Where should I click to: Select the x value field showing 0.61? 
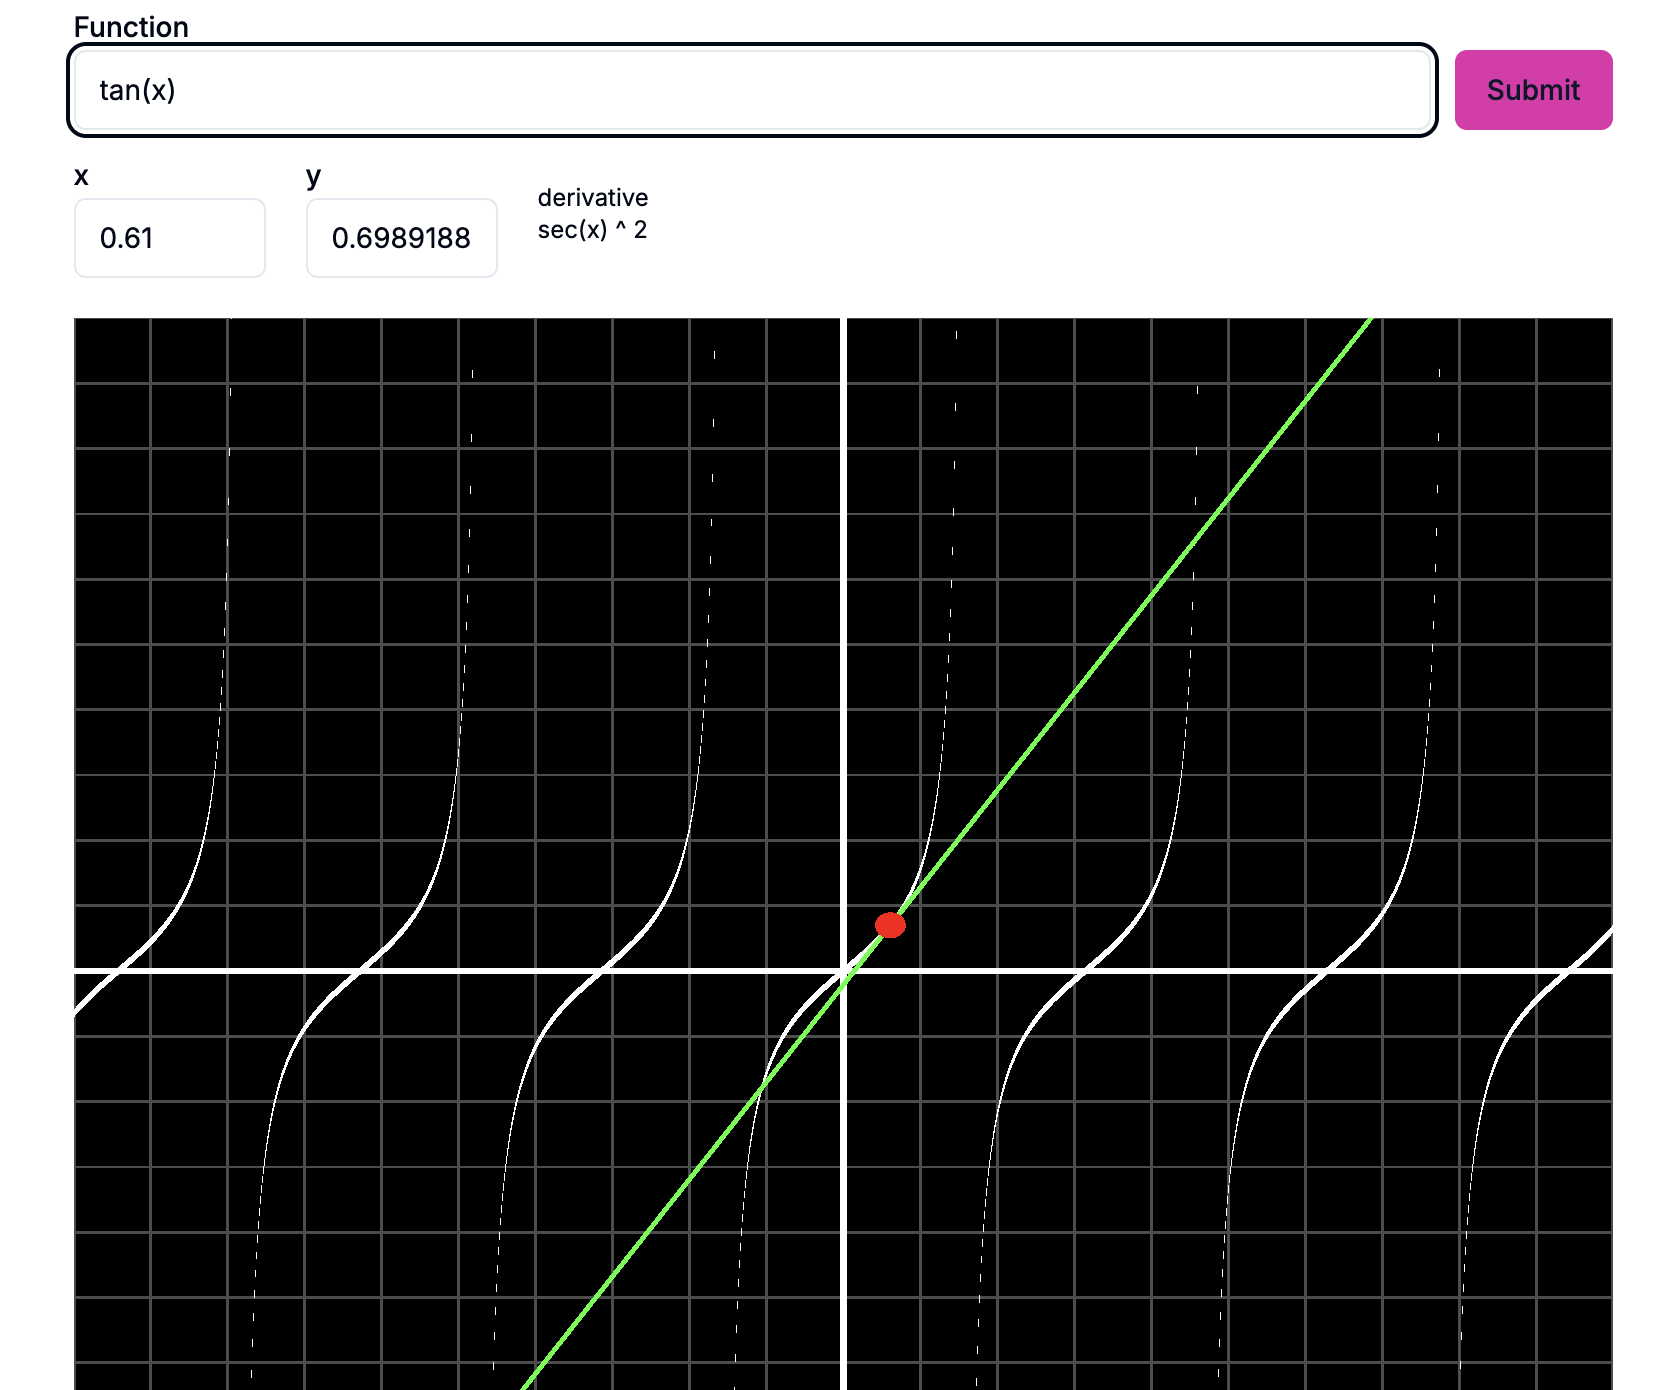tap(169, 238)
